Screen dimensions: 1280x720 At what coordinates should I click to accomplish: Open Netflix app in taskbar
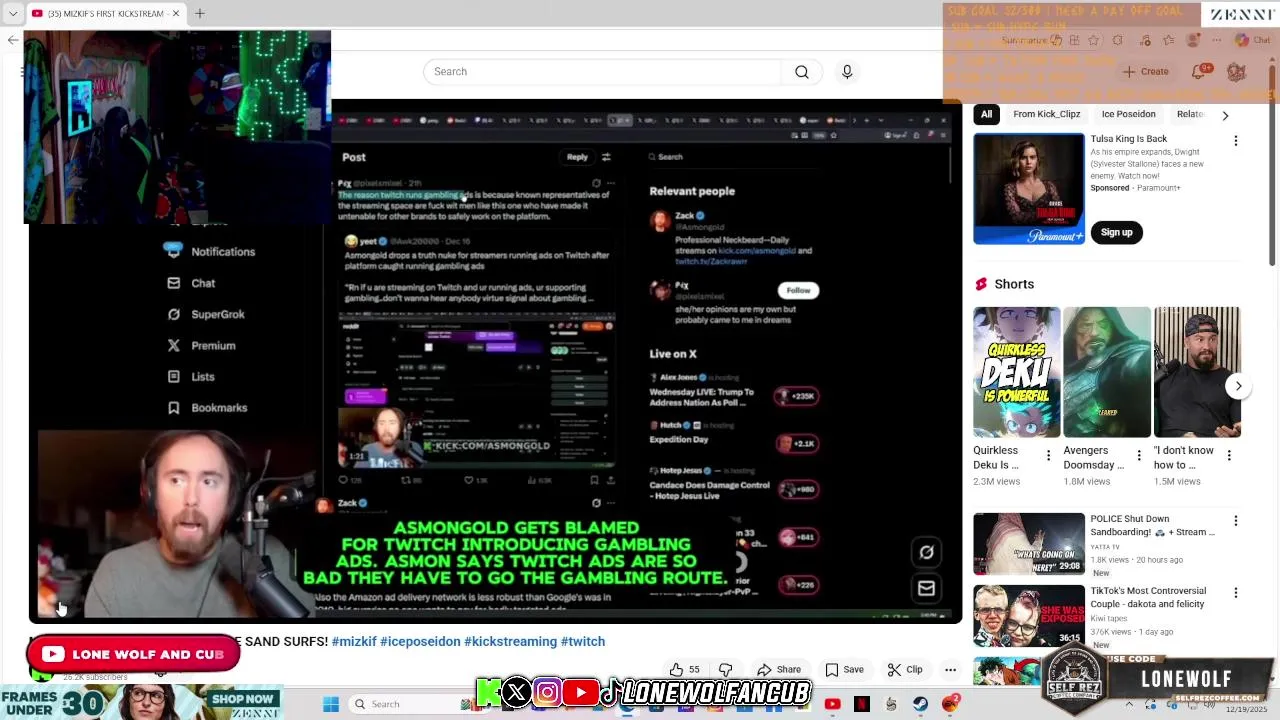[861, 704]
